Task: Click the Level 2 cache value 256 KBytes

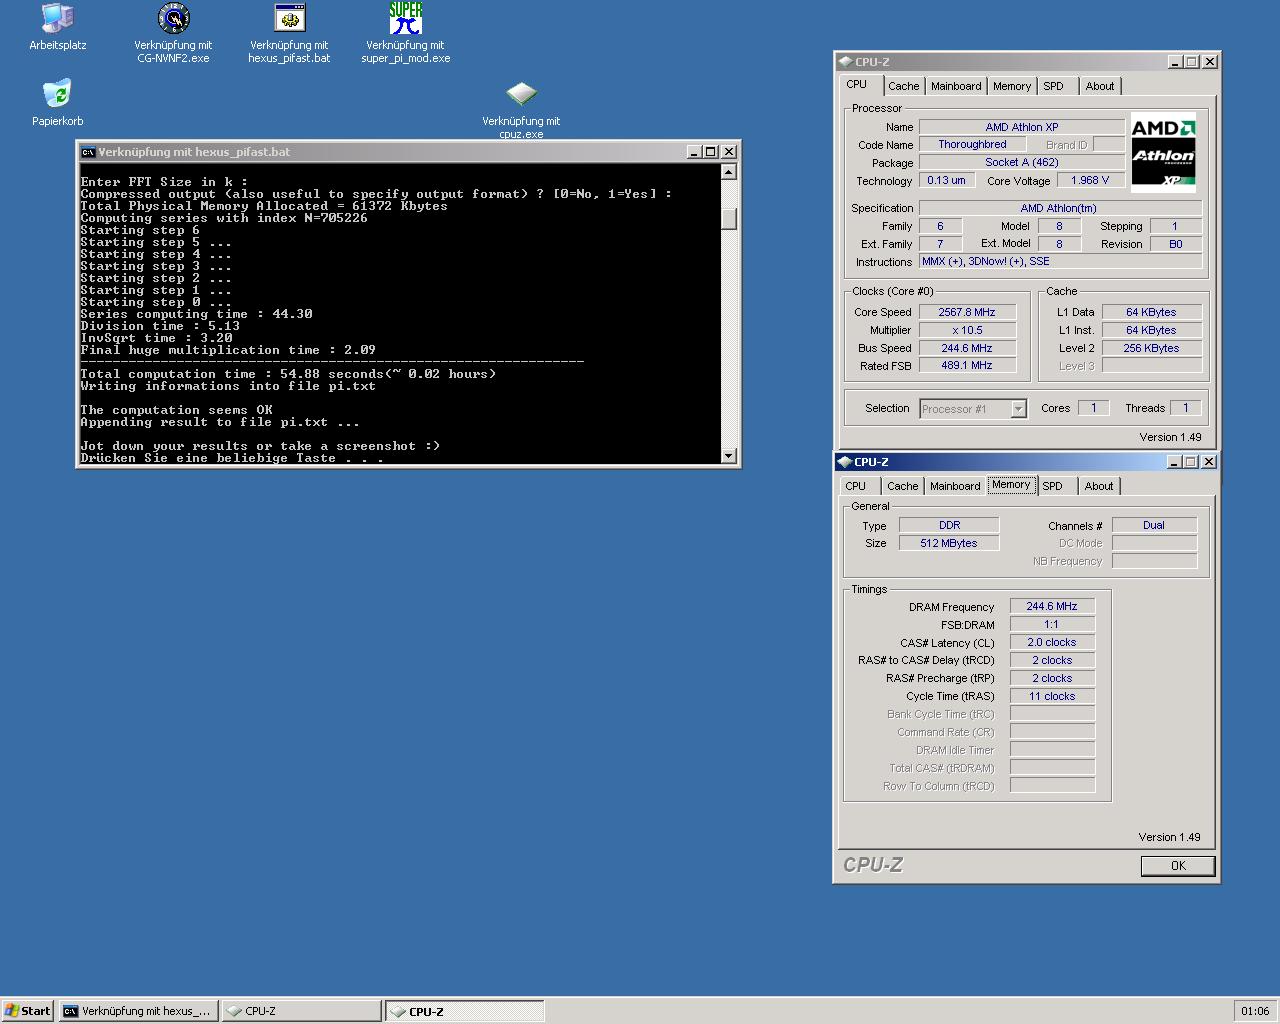Action: point(1152,348)
